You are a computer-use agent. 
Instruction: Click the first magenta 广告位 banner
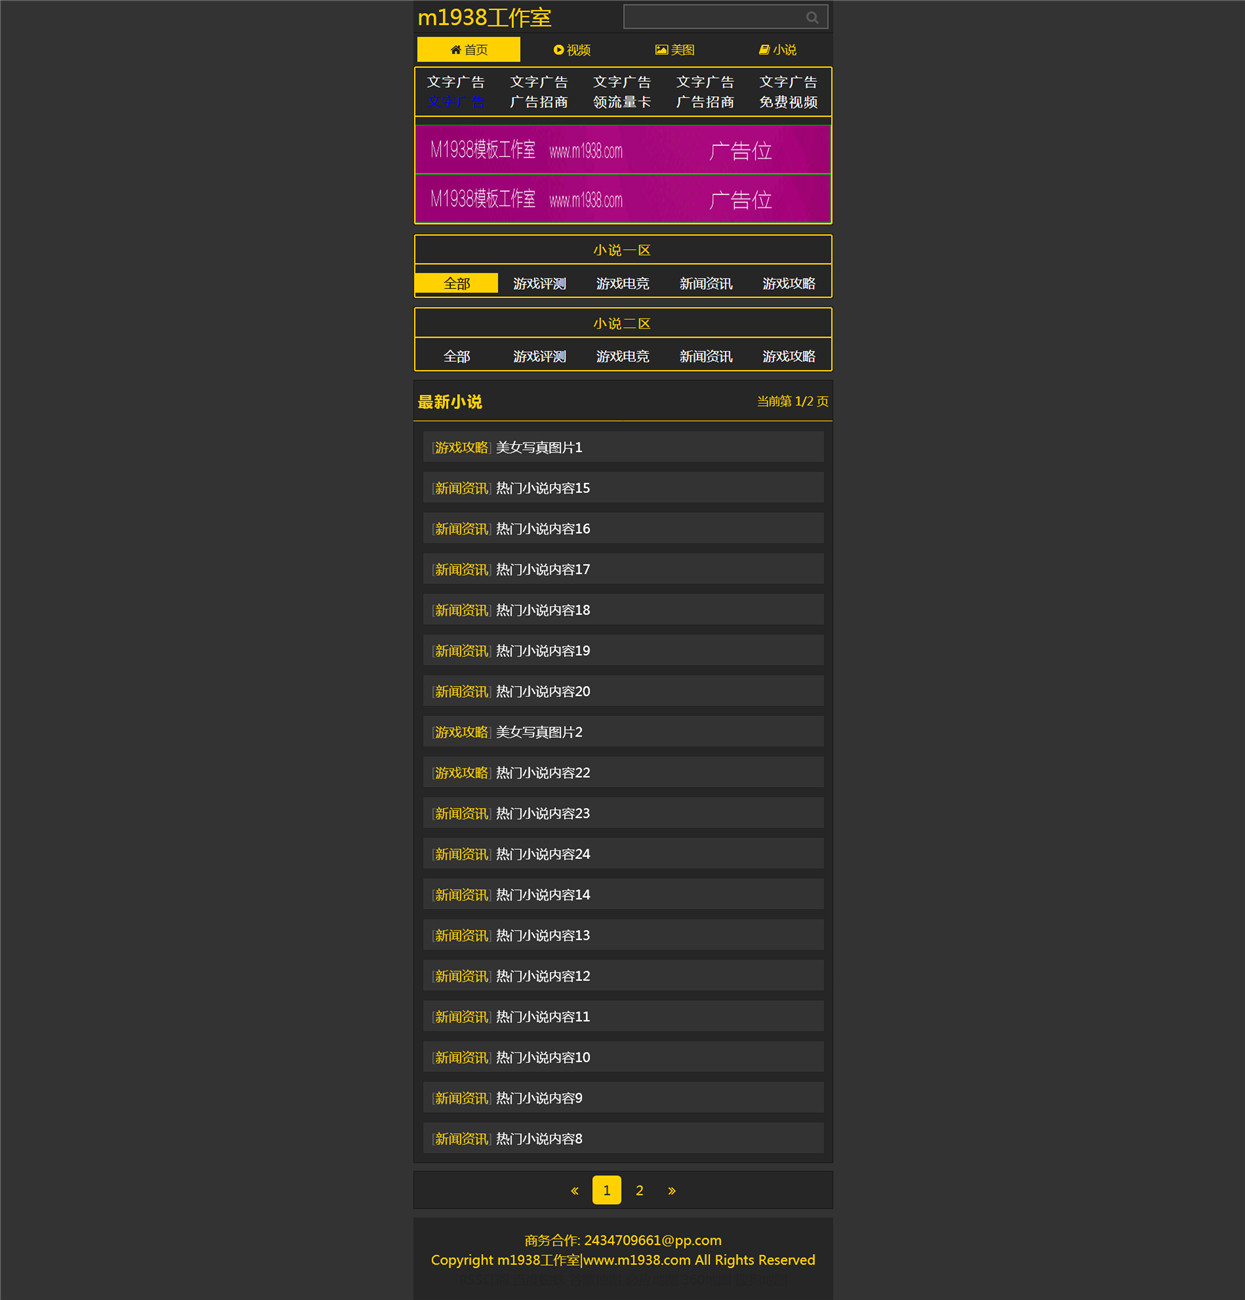[x=623, y=150]
